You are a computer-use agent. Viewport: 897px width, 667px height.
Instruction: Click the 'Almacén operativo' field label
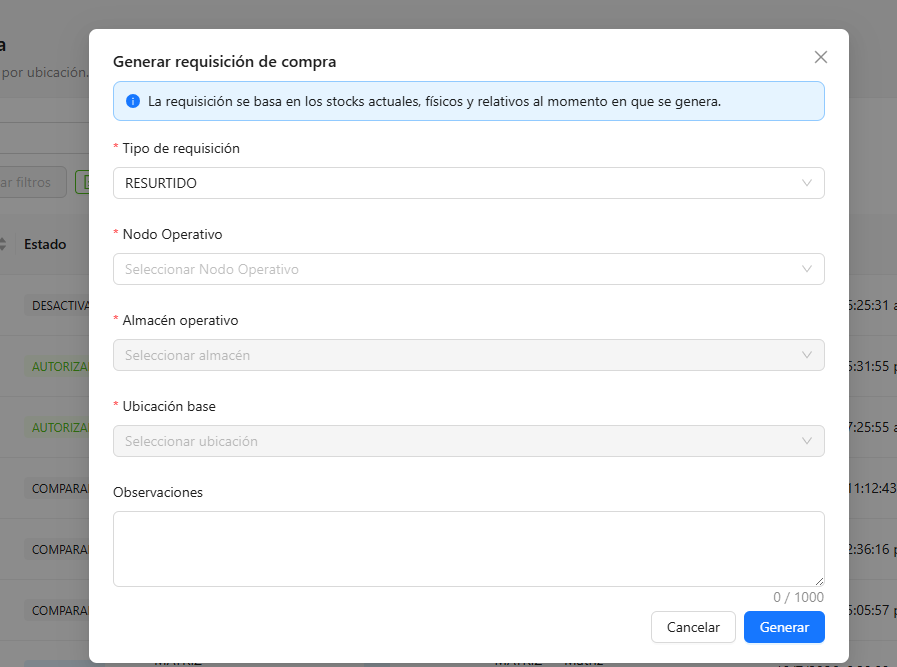click(x=180, y=320)
